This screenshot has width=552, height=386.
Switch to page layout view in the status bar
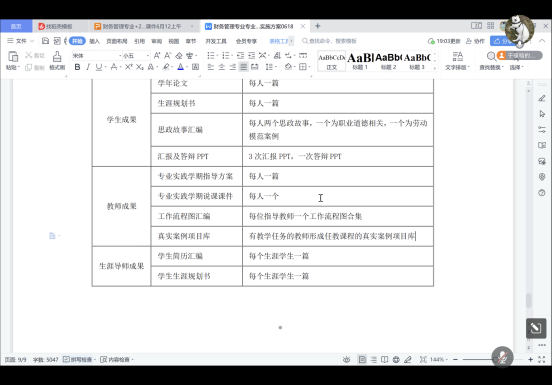(362, 360)
